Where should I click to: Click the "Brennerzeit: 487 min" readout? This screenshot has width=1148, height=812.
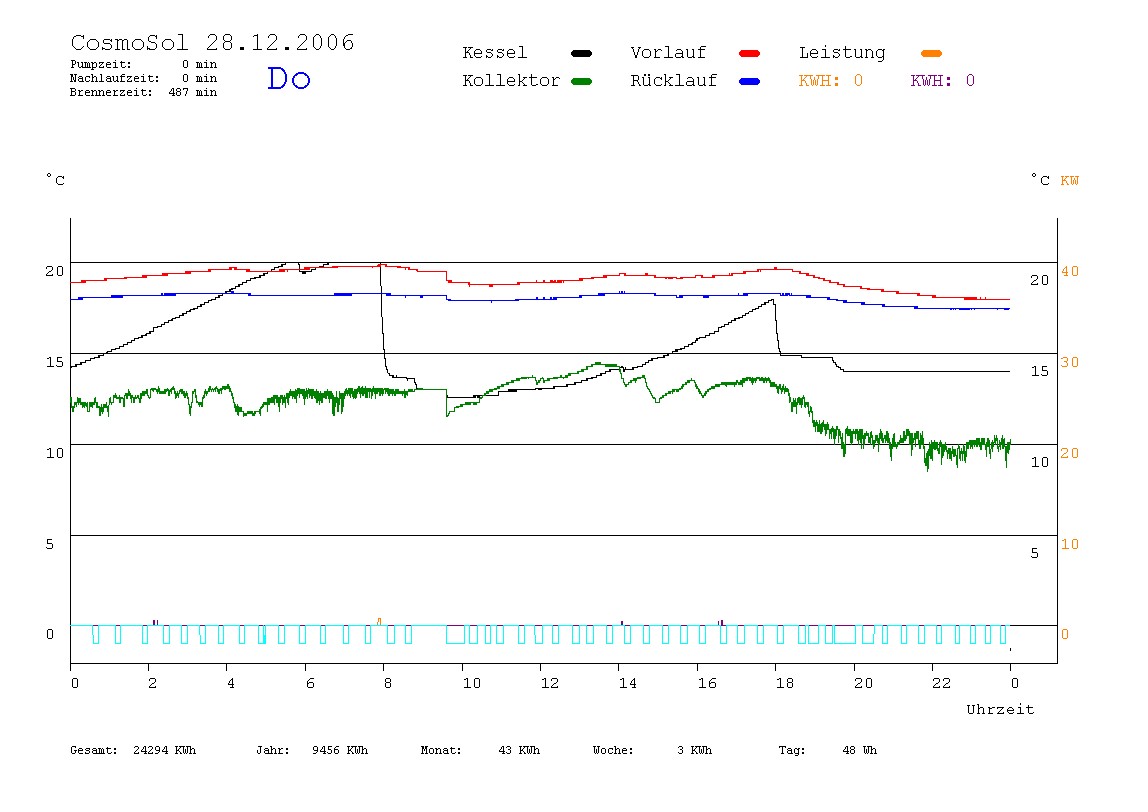[x=144, y=92]
